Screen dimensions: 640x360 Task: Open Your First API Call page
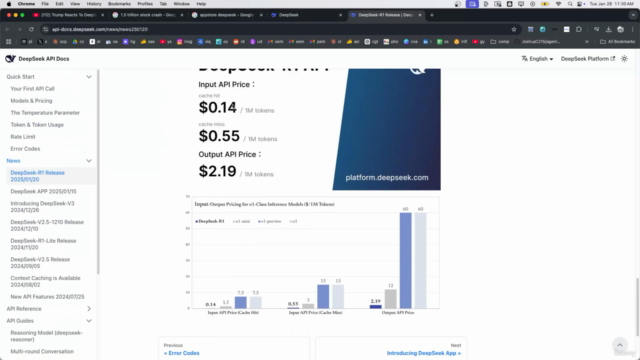pos(33,89)
